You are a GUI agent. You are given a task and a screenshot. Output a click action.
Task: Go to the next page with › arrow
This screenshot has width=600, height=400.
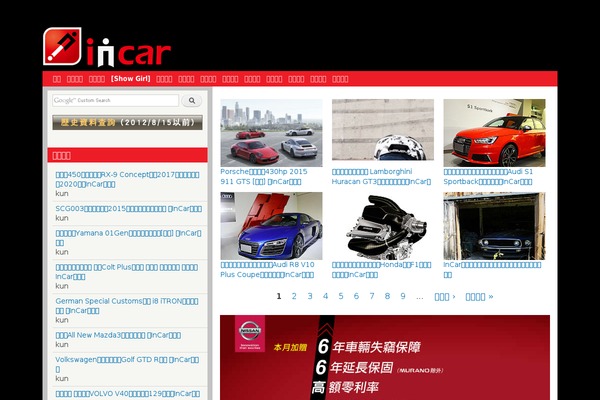(445, 297)
